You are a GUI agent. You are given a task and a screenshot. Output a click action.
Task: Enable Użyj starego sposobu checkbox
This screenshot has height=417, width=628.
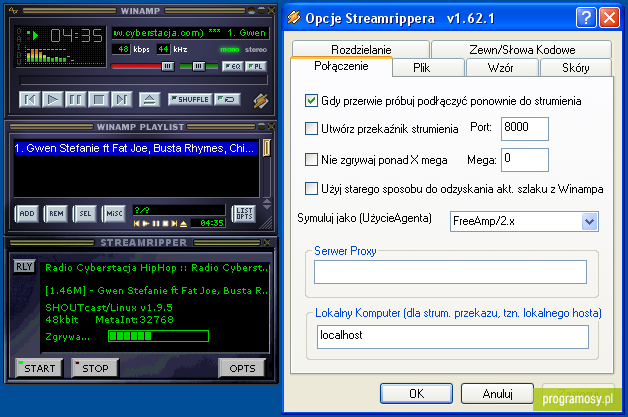click(x=311, y=188)
